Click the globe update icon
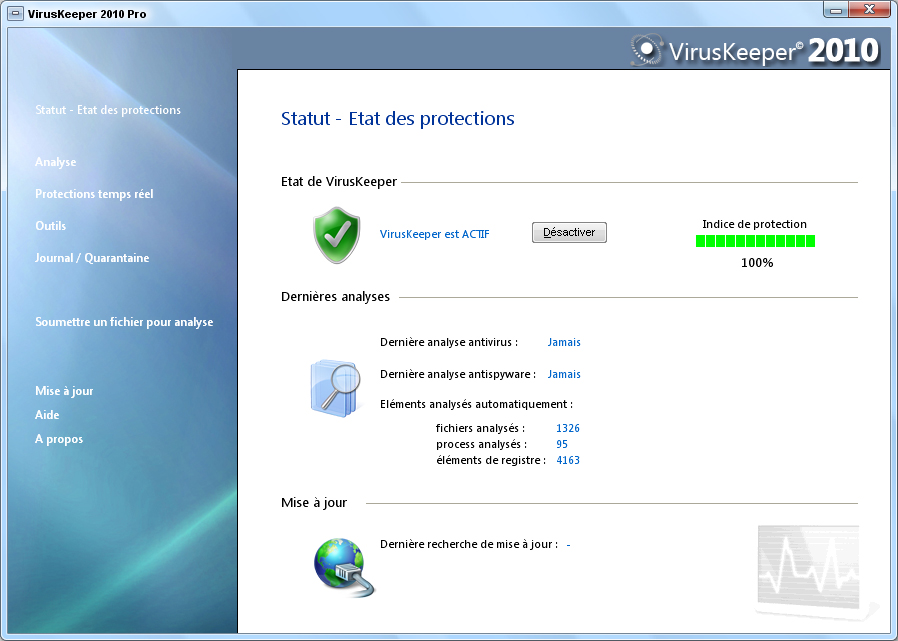 (x=344, y=567)
